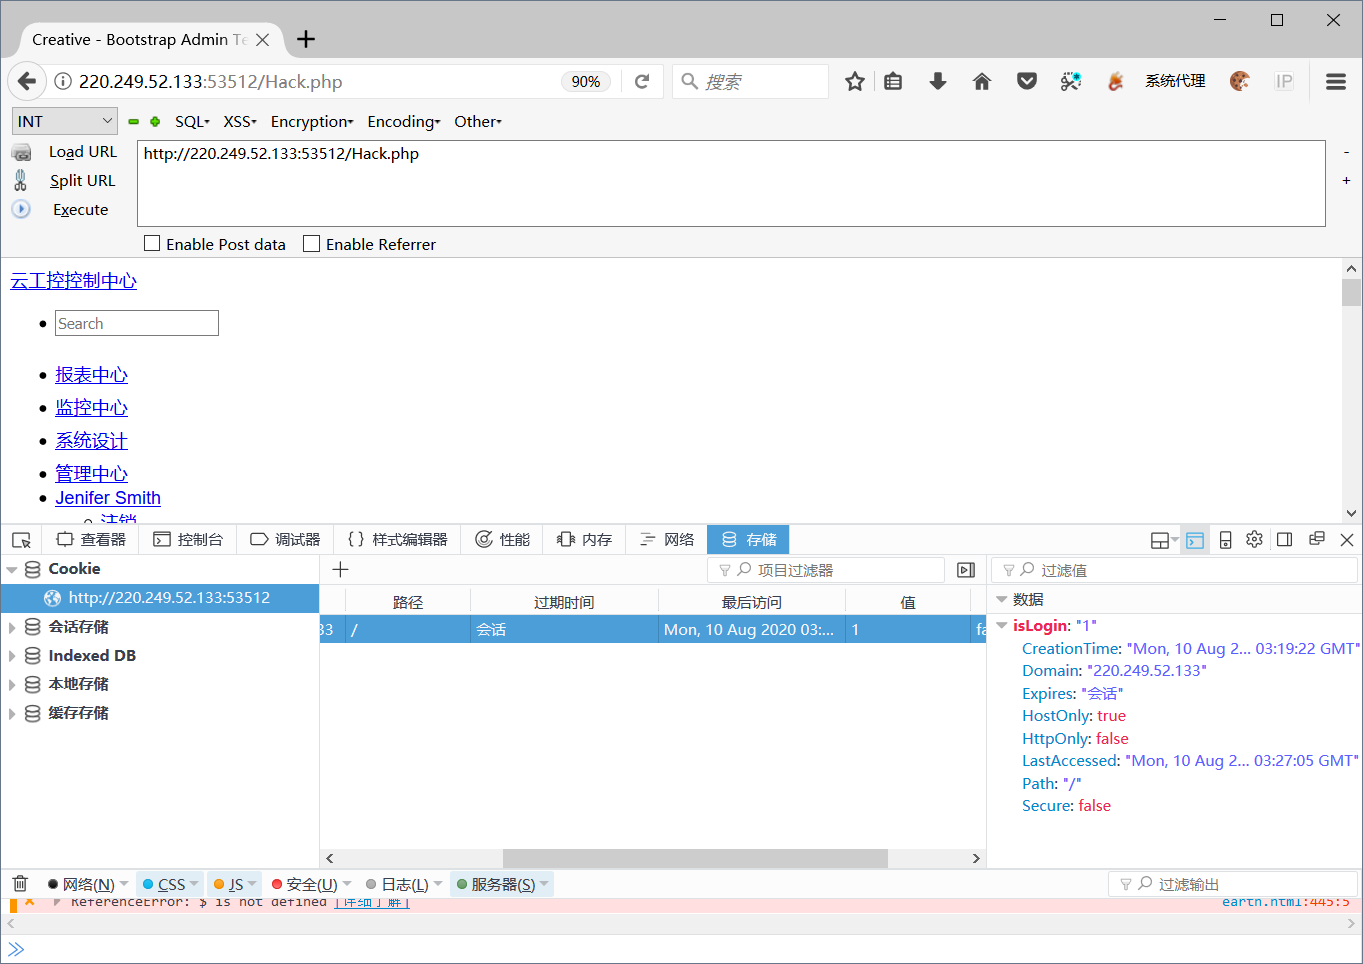This screenshot has height=964, width=1363.
Task: Click the 90% zoom control in the address bar
Action: point(585,81)
